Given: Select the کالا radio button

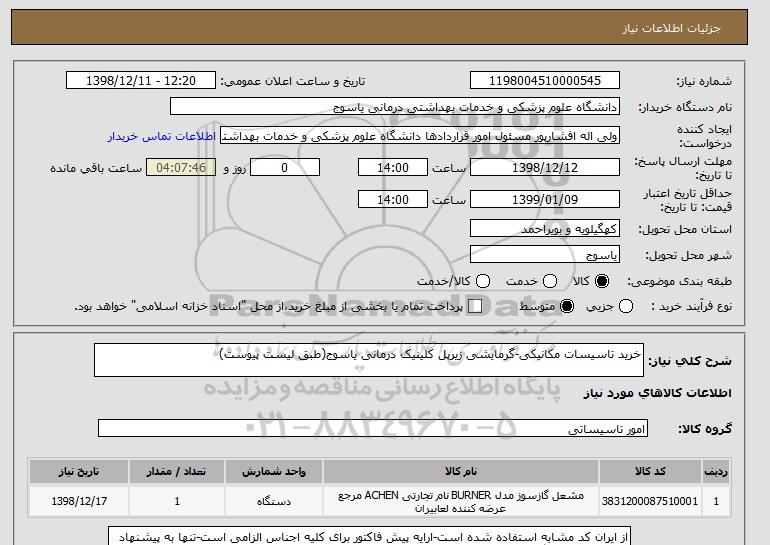Looking at the screenshot, I should tap(602, 281).
